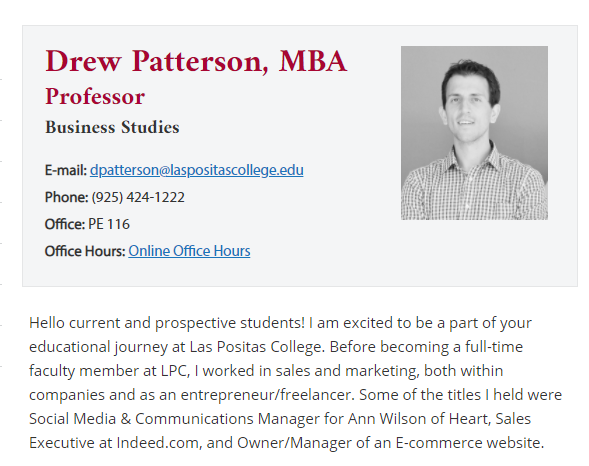Select the Business Studies department text
Screen dimensions: 589x466
coord(112,127)
